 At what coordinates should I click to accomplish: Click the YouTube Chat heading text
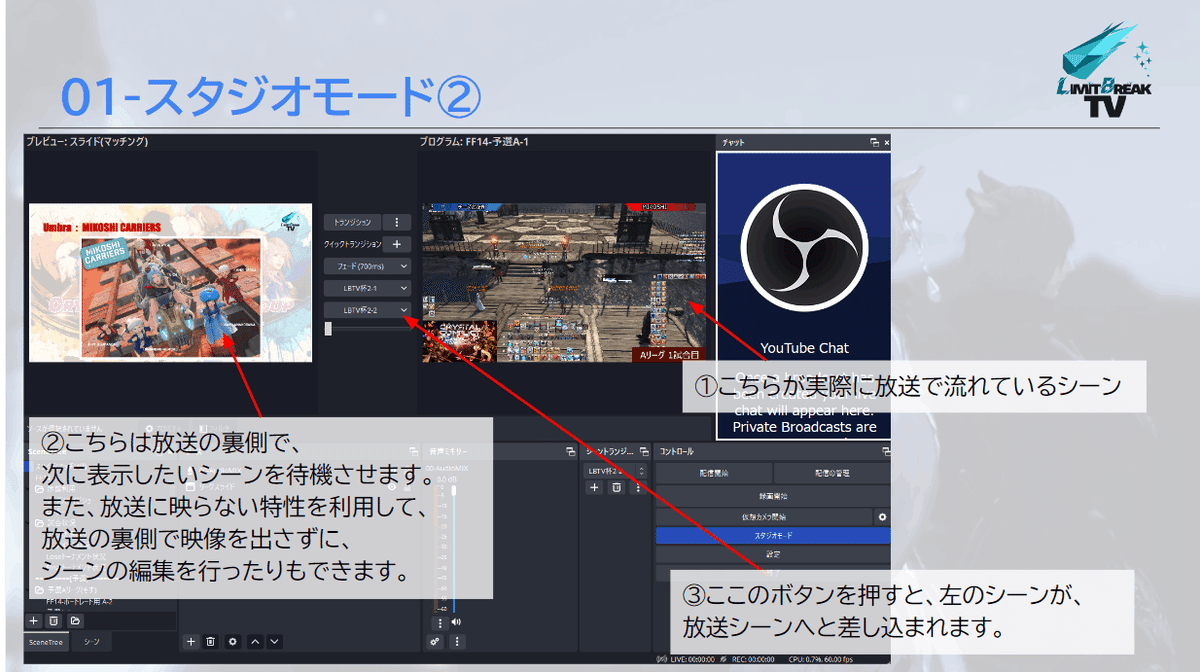pos(804,348)
